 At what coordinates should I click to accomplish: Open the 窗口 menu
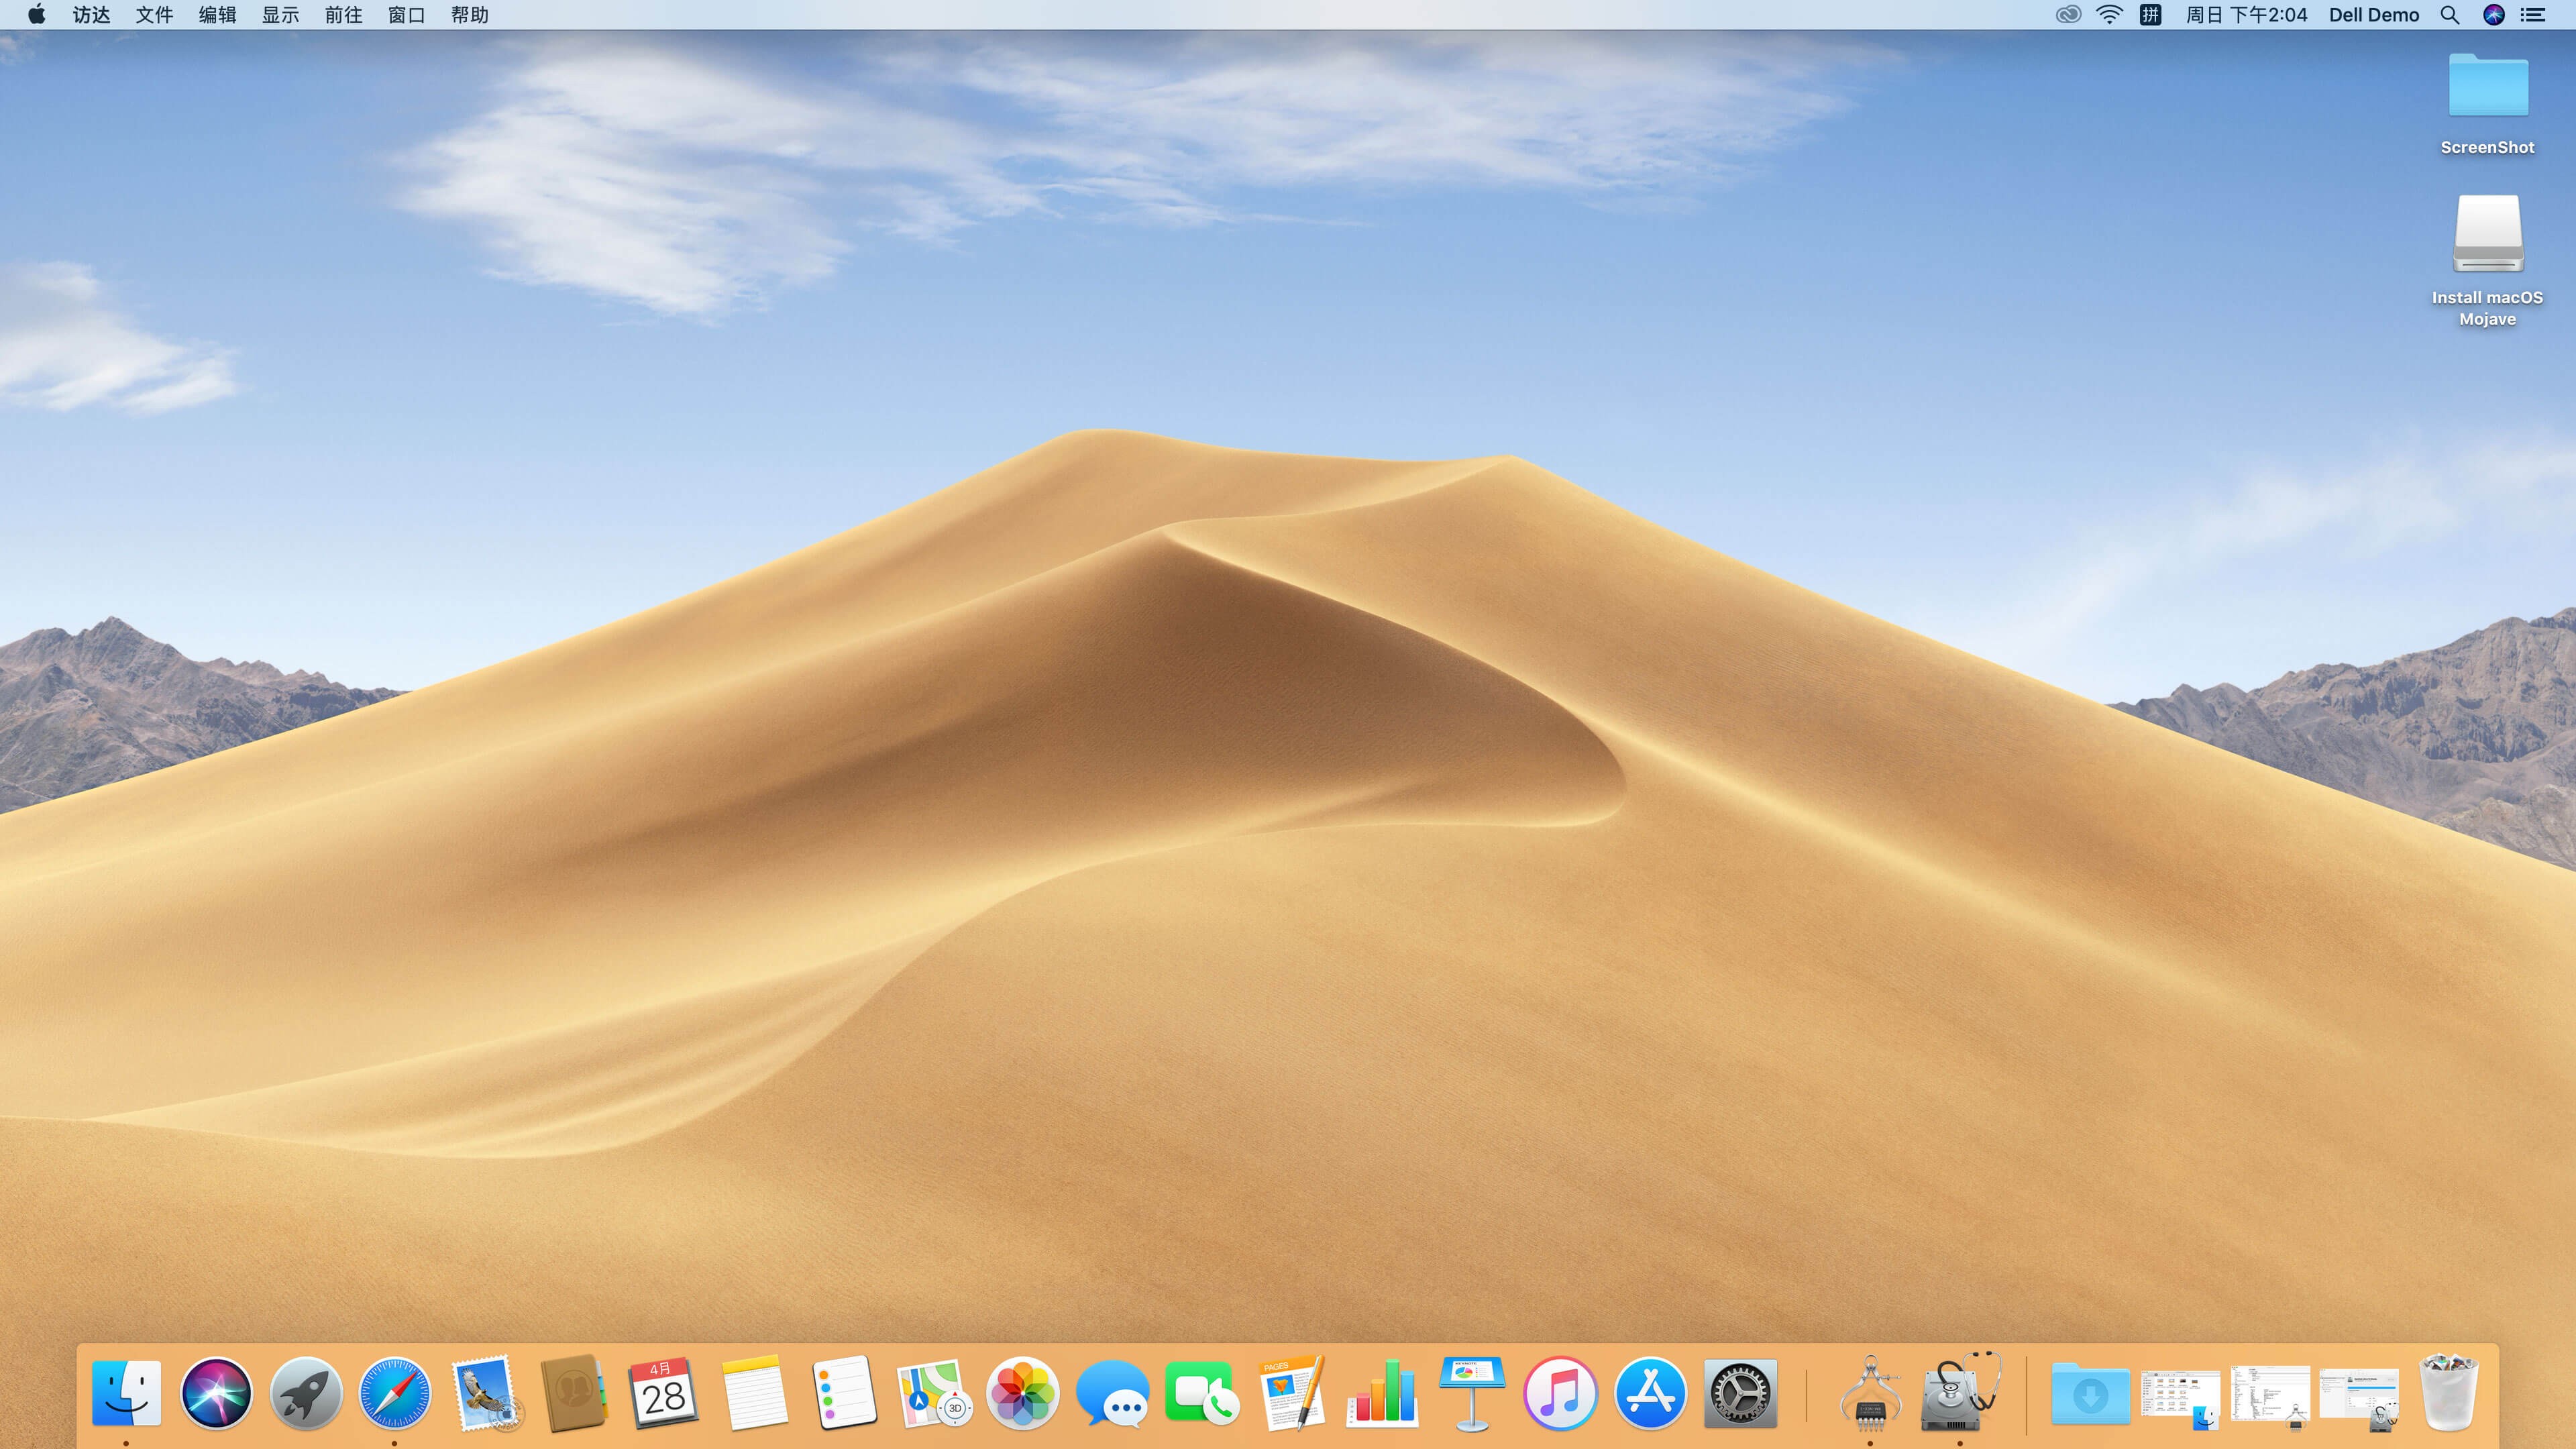click(406, 15)
